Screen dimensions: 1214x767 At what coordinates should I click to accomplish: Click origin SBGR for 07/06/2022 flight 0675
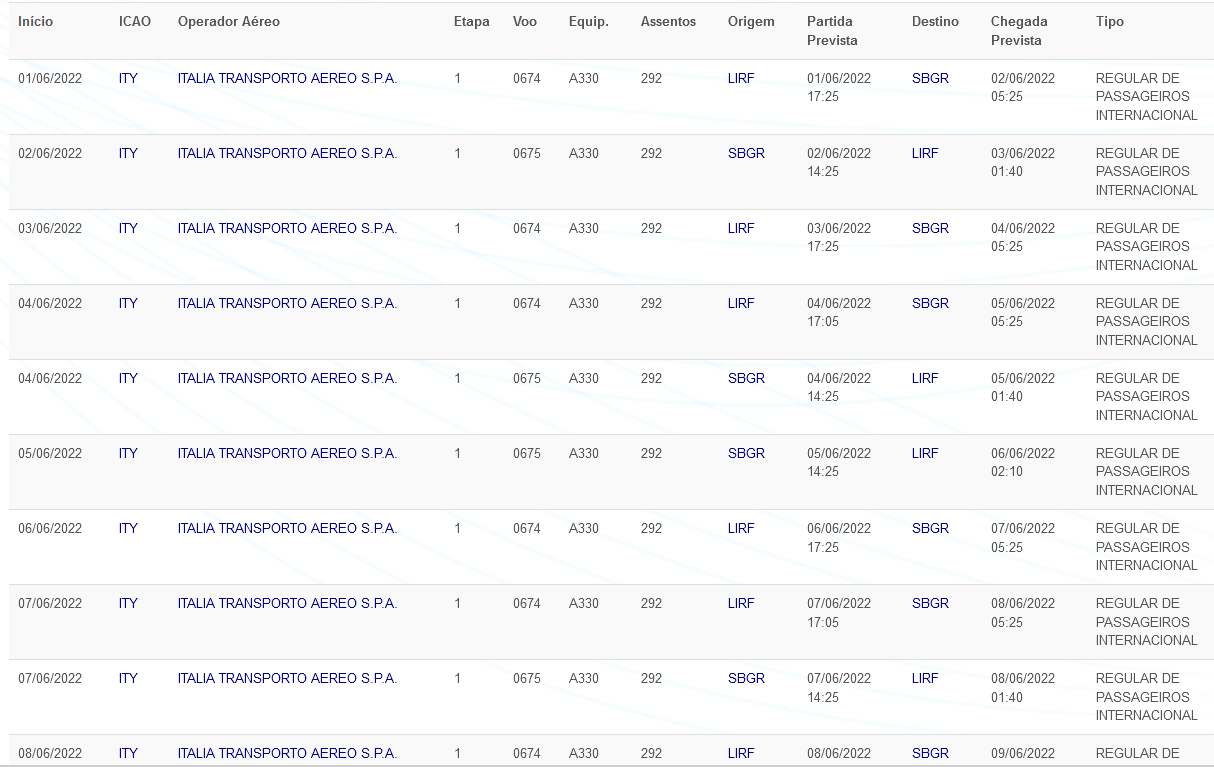tap(746, 678)
